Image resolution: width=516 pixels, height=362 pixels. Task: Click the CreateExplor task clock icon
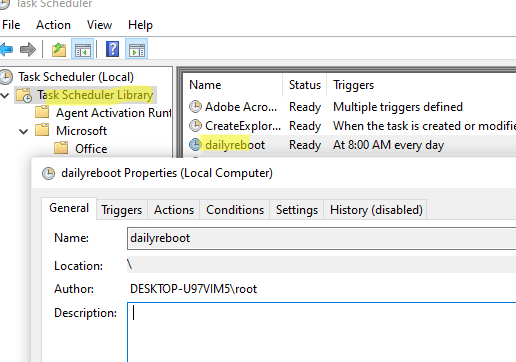pos(195,126)
